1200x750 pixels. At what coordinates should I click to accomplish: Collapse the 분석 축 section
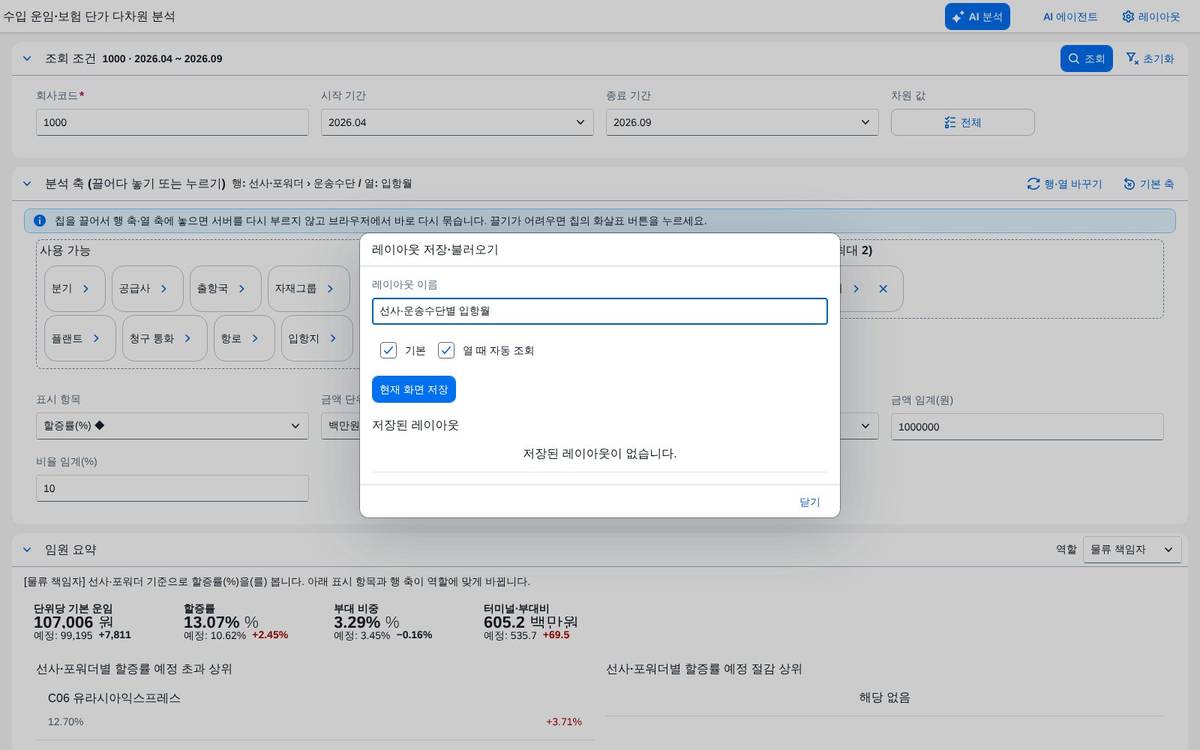click(27, 184)
